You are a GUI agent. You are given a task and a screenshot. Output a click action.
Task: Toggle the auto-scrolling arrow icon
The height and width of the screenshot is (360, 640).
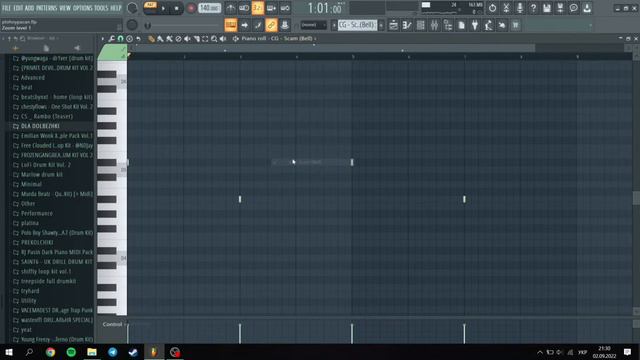tap(244, 25)
